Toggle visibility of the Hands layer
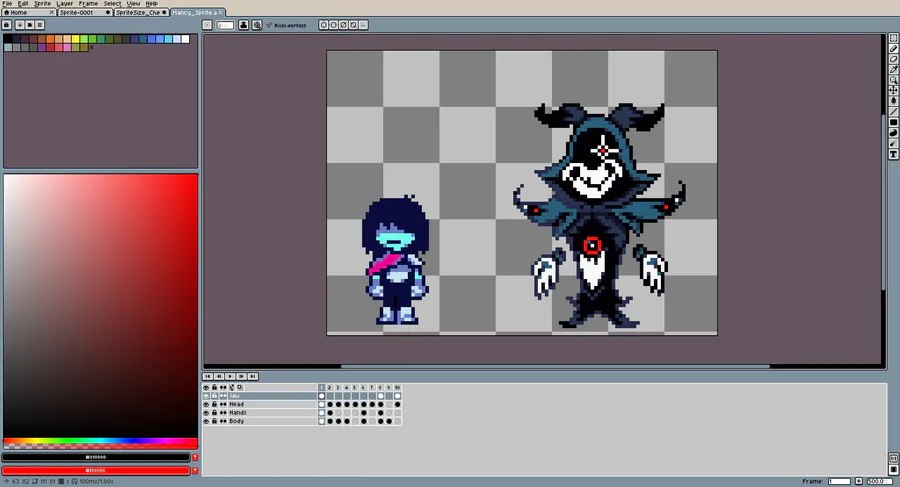 coord(206,413)
